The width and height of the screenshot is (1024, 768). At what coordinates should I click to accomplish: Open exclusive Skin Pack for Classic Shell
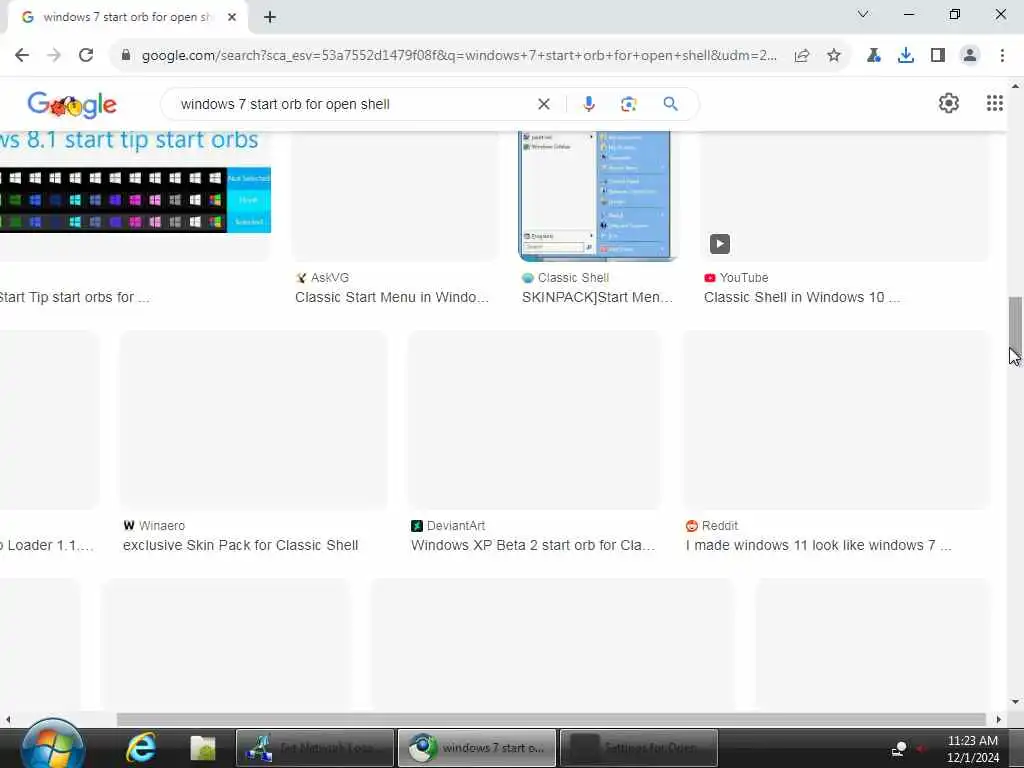pyautogui.click(x=240, y=545)
